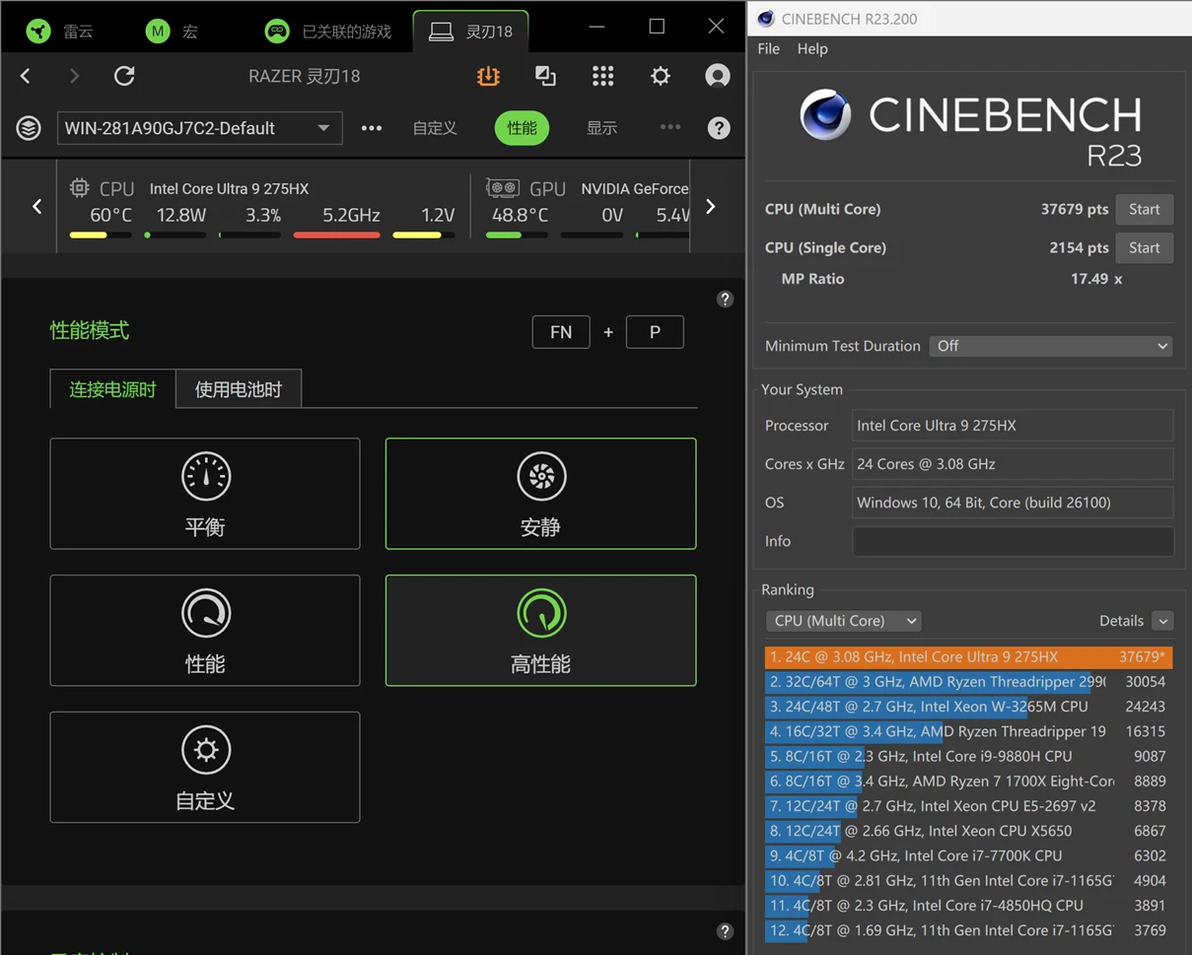This screenshot has width=1192, height=955.
Task: Open help question mark next to sub-tabs
Action: pyautogui.click(x=718, y=128)
